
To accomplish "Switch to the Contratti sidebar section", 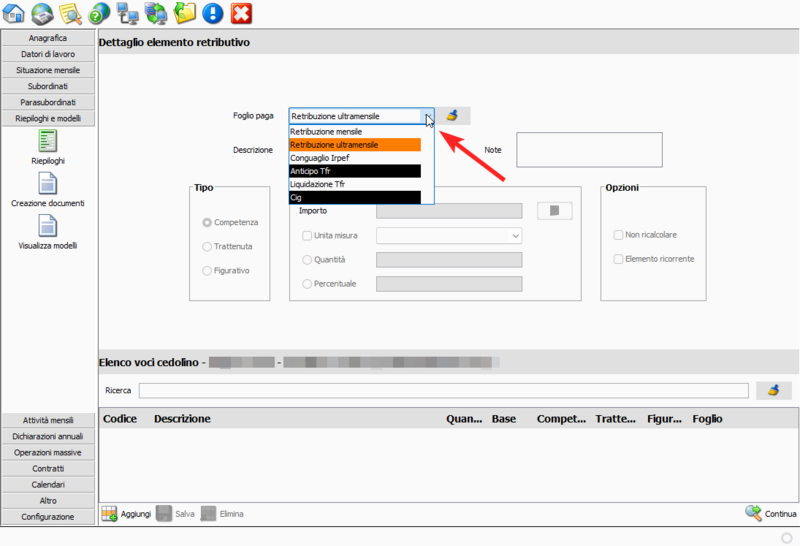I will coord(48,468).
